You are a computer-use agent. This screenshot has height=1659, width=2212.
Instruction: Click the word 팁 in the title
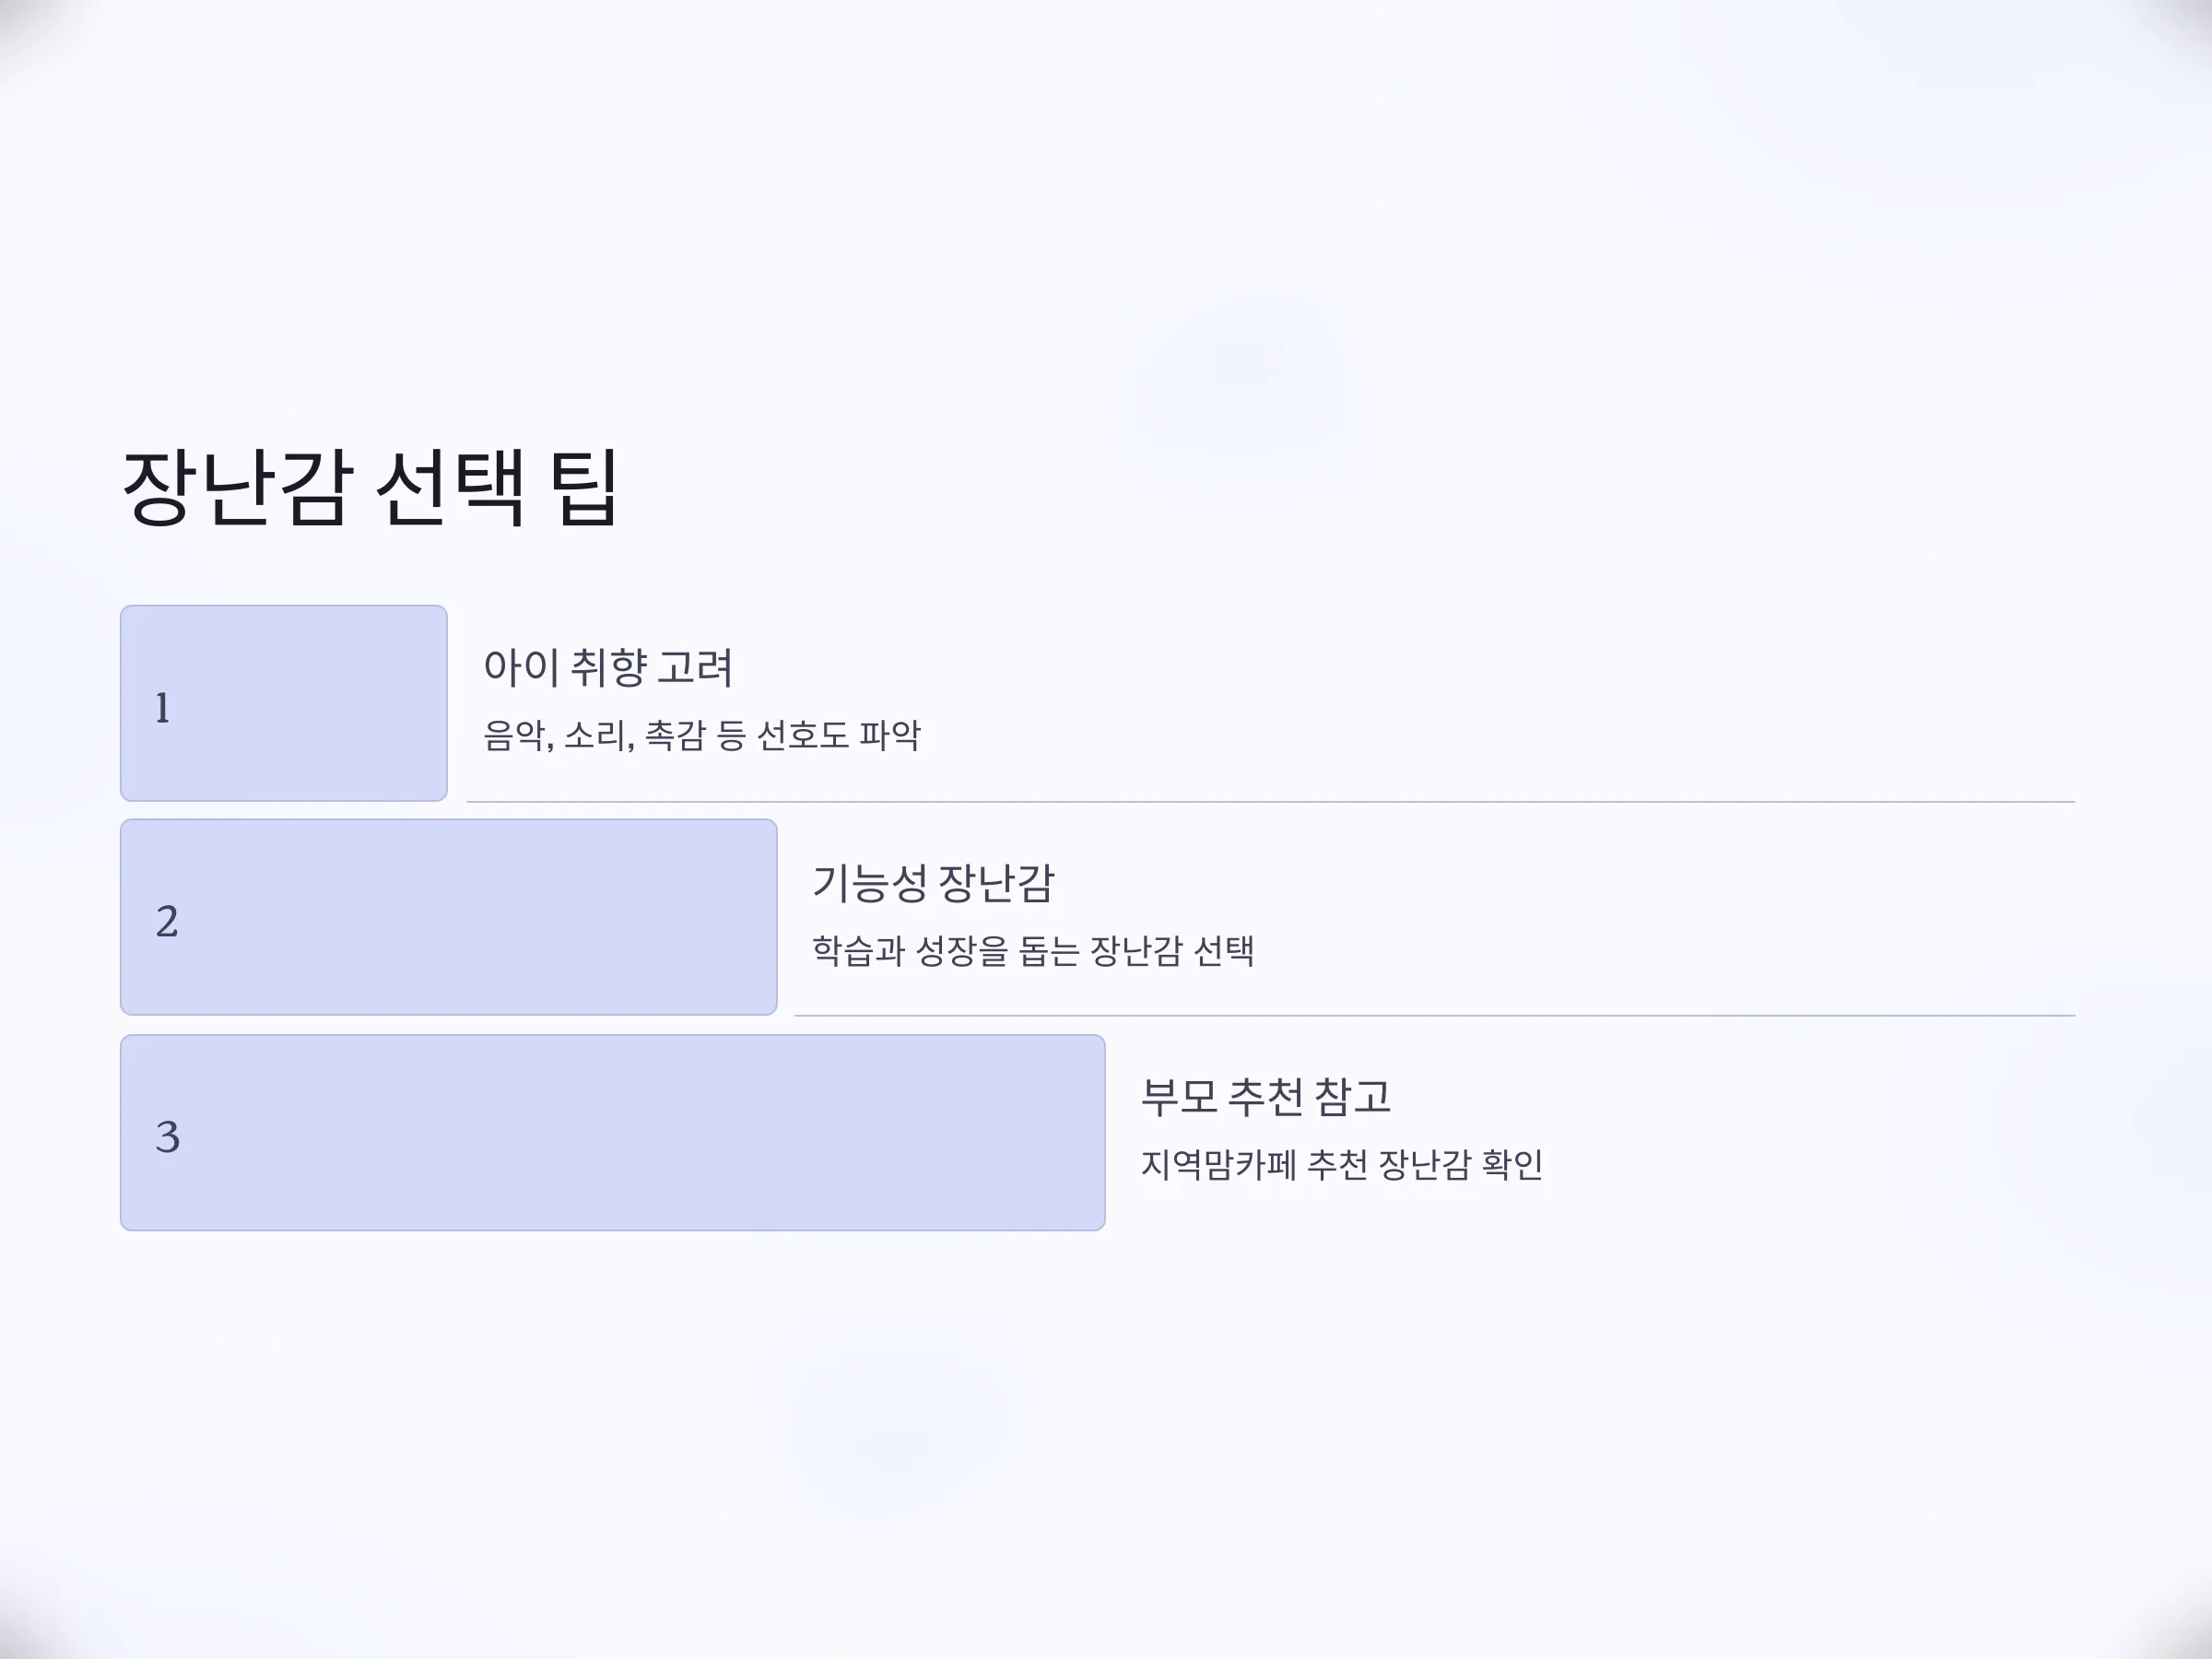[585, 488]
